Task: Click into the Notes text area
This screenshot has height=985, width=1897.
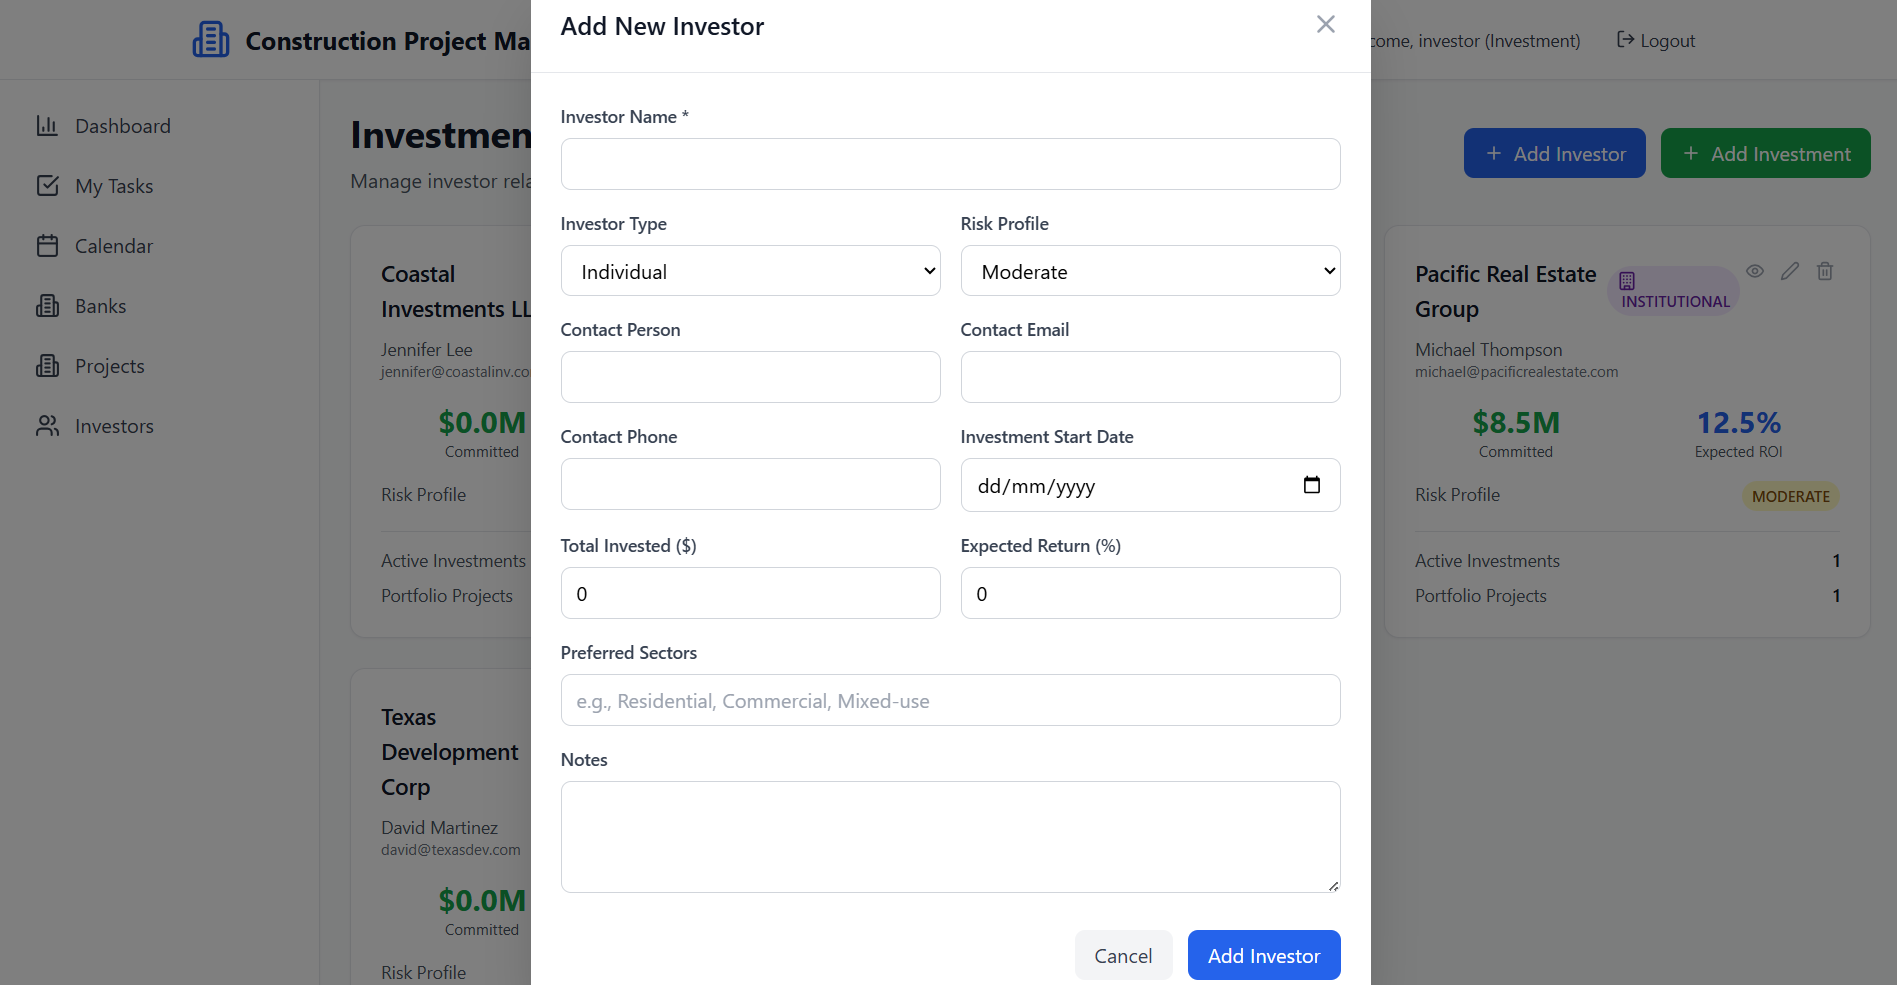Action: point(950,837)
